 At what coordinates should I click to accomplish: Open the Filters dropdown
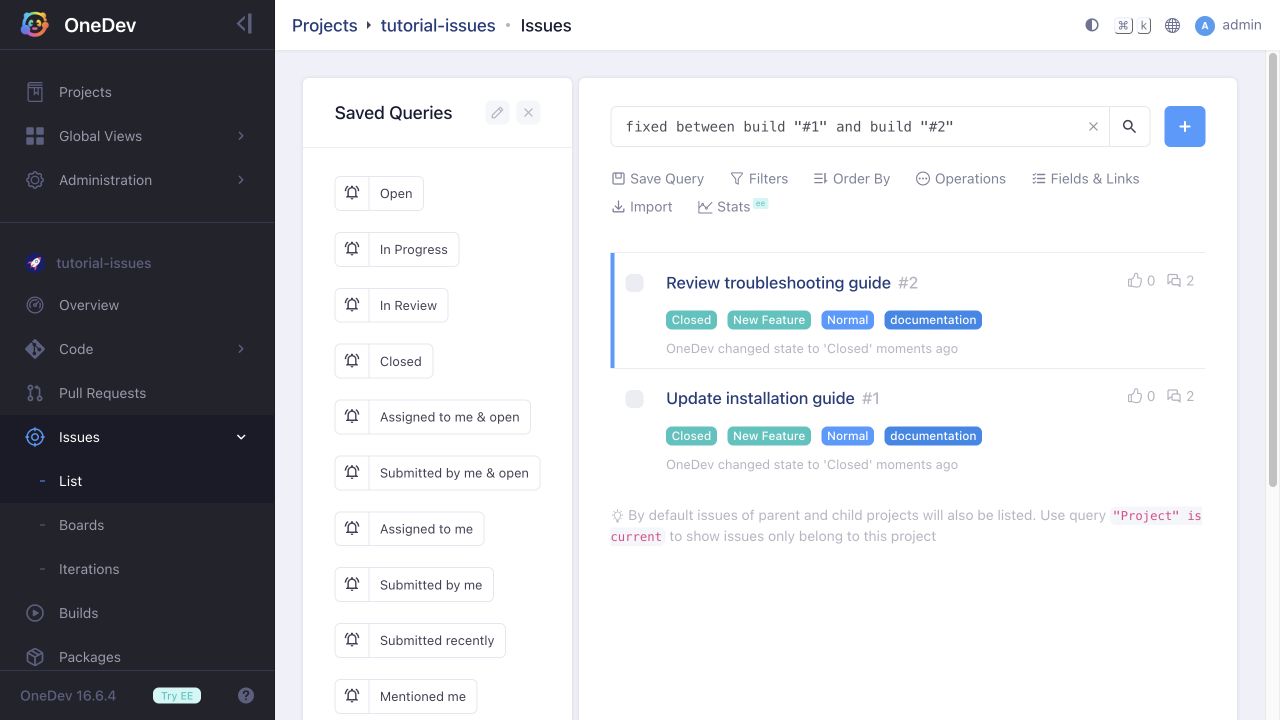click(759, 179)
